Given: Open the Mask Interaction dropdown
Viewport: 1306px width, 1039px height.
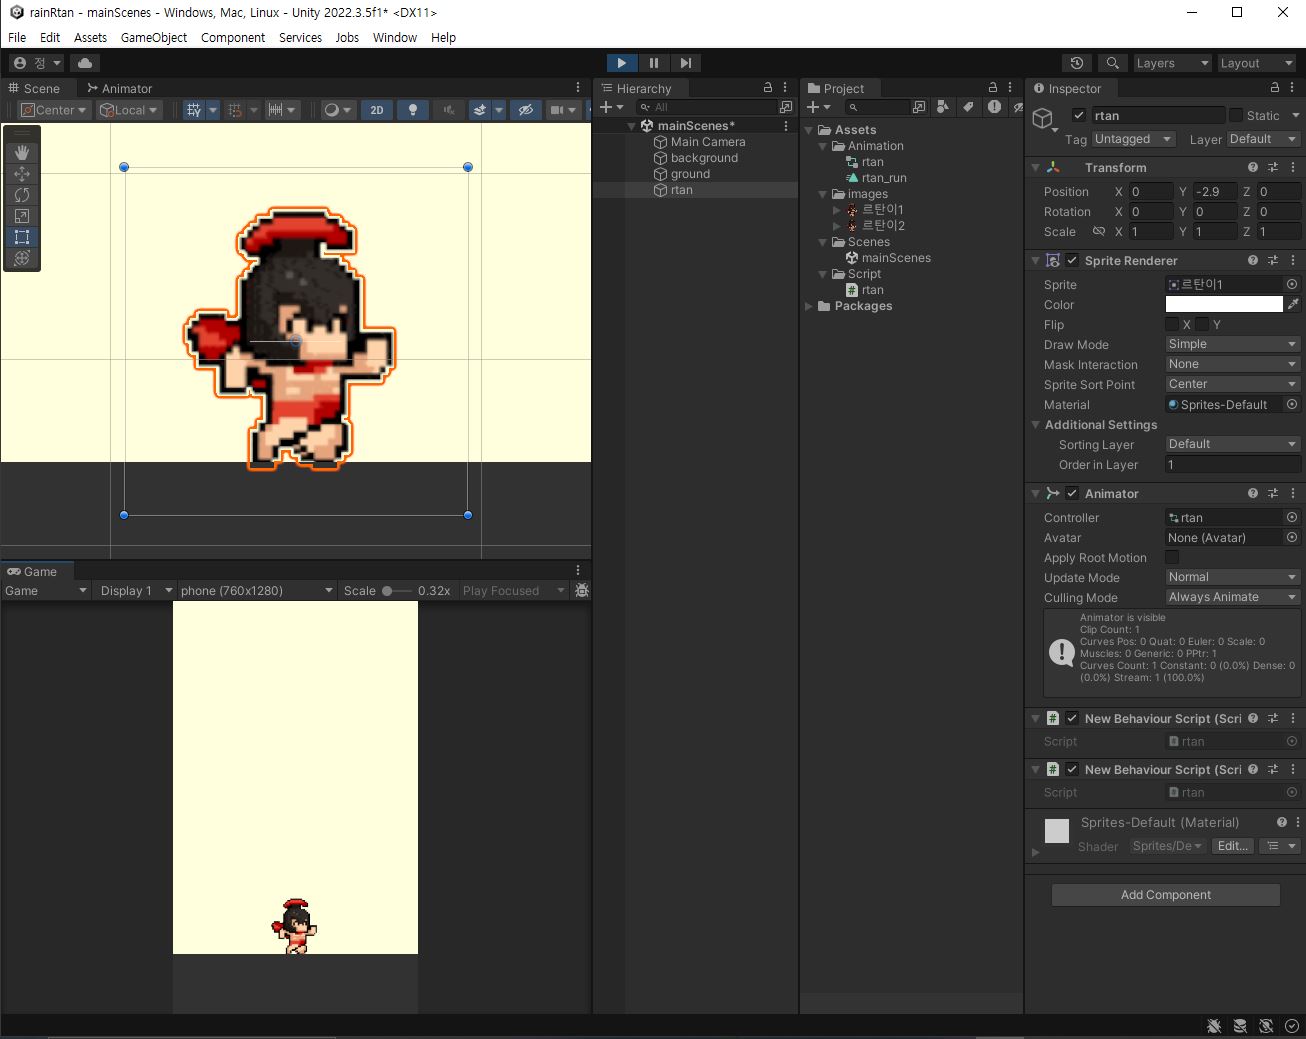Looking at the screenshot, I should [x=1232, y=364].
